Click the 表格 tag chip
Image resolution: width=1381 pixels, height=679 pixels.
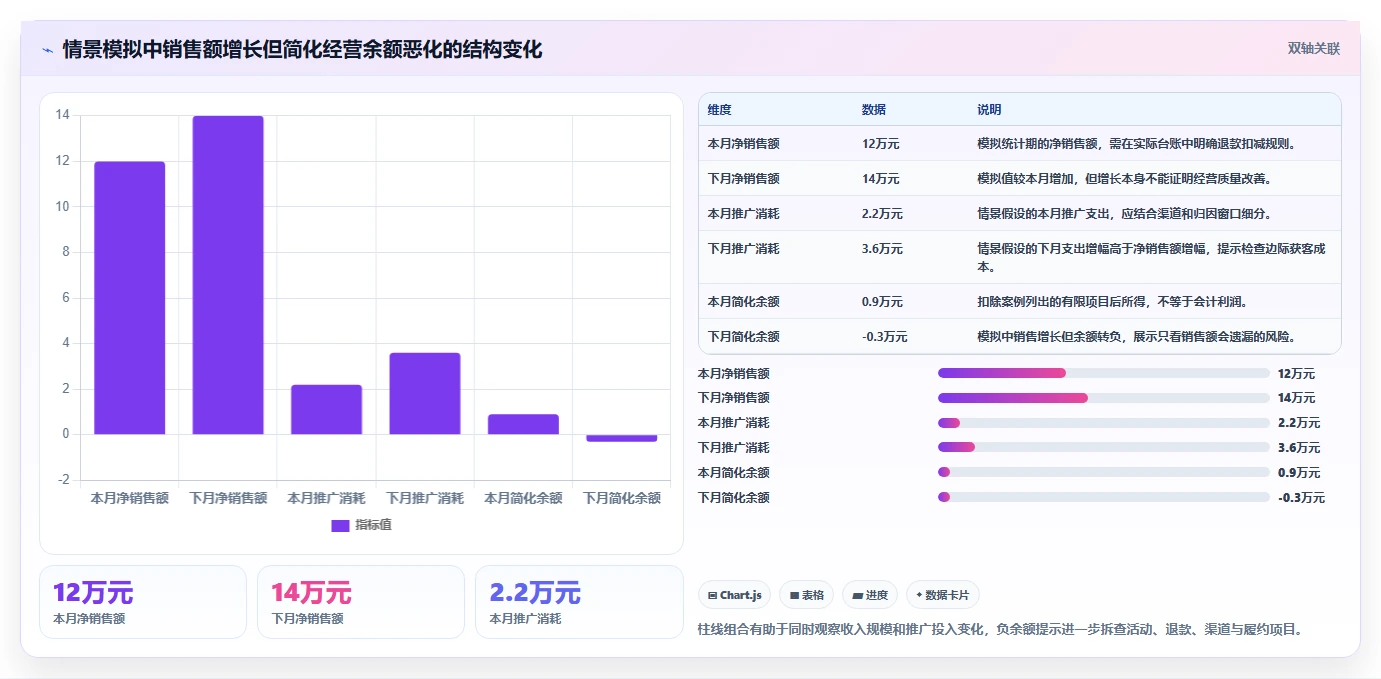click(x=806, y=595)
